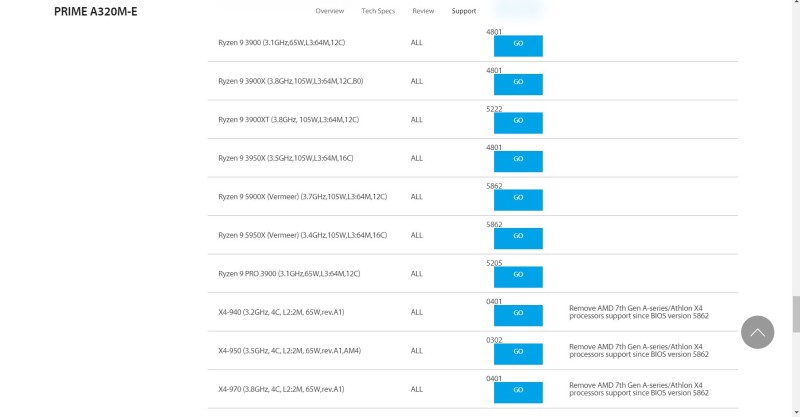This screenshot has height=417, width=800.
Task: Click BIOS version 0302 in X4-950 row
Action: [x=494, y=340]
